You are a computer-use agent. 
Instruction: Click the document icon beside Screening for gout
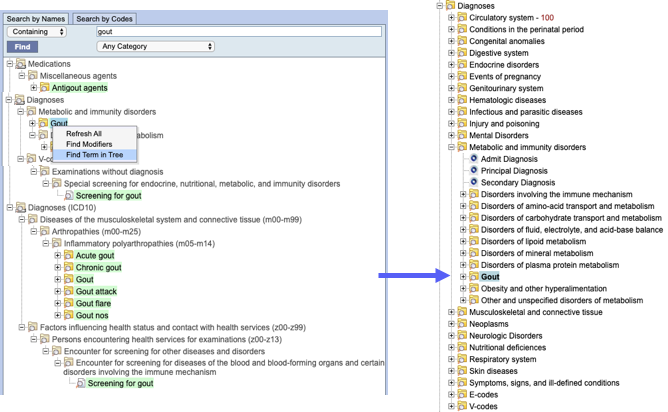click(69, 195)
